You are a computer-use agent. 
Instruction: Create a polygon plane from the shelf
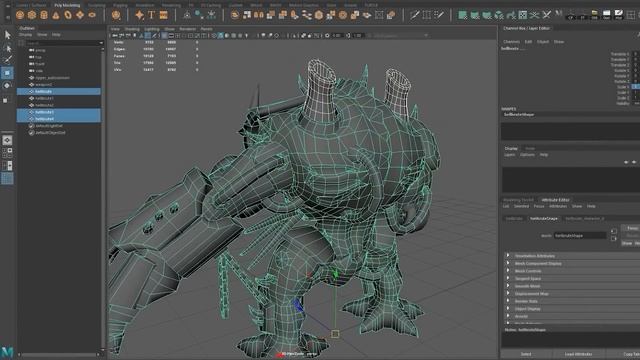click(80, 16)
